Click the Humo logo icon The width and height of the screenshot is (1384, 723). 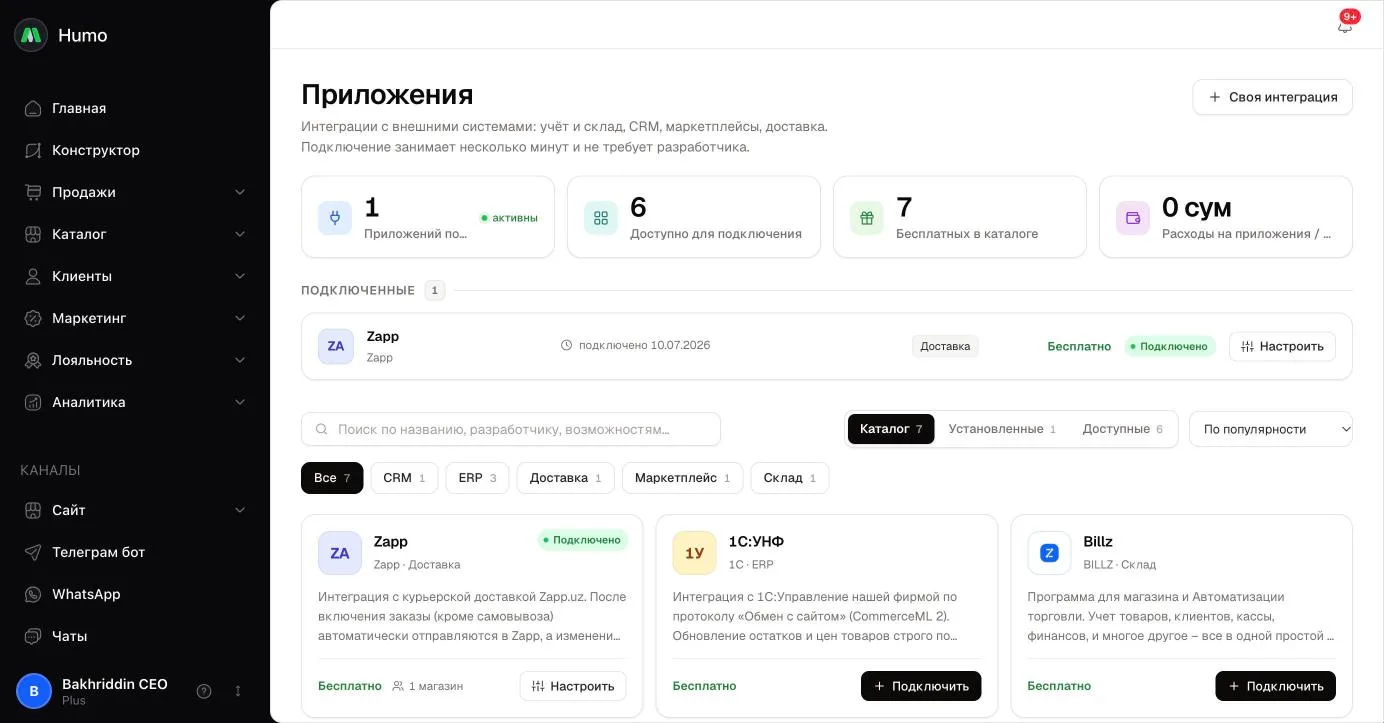pyautogui.click(x=31, y=35)
